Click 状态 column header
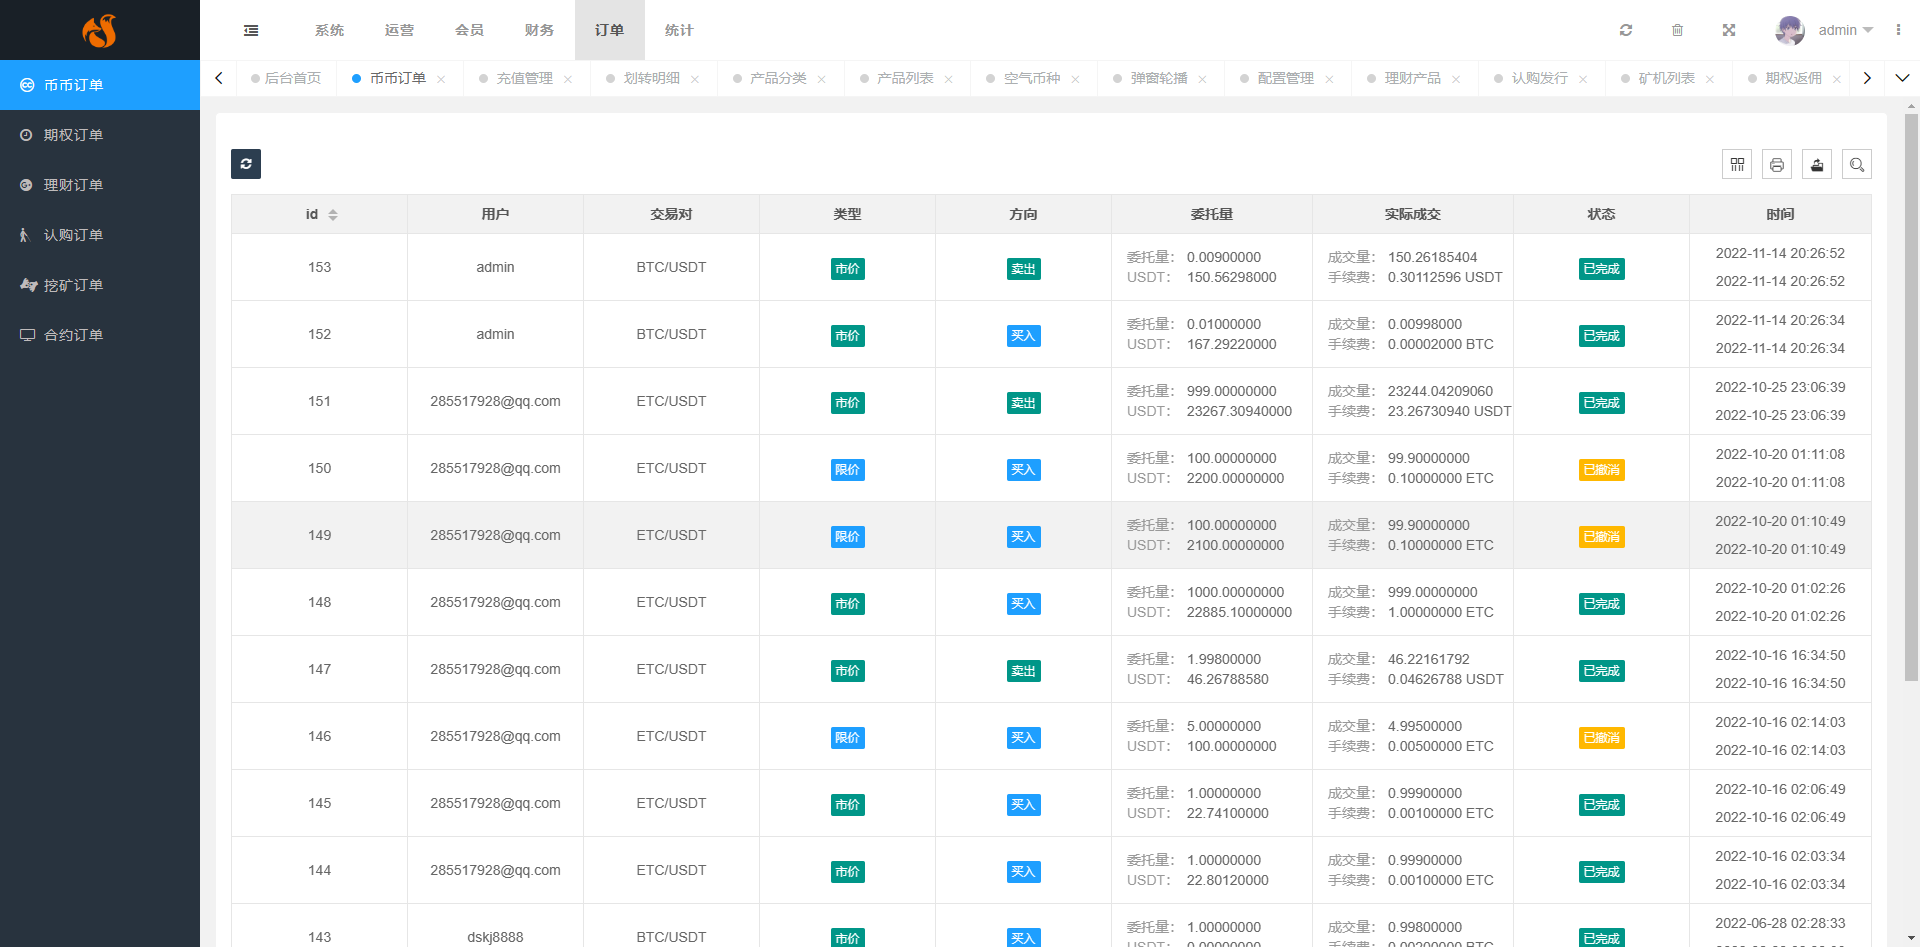This screenshot has height=947, width=1920. click(1601, 214)
